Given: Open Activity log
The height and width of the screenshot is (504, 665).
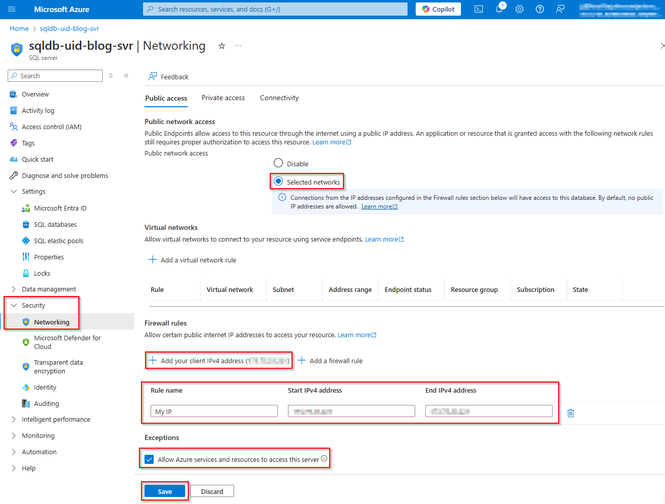Looking at the screenshot, I should pyautogui.click(x=38, y=110).
